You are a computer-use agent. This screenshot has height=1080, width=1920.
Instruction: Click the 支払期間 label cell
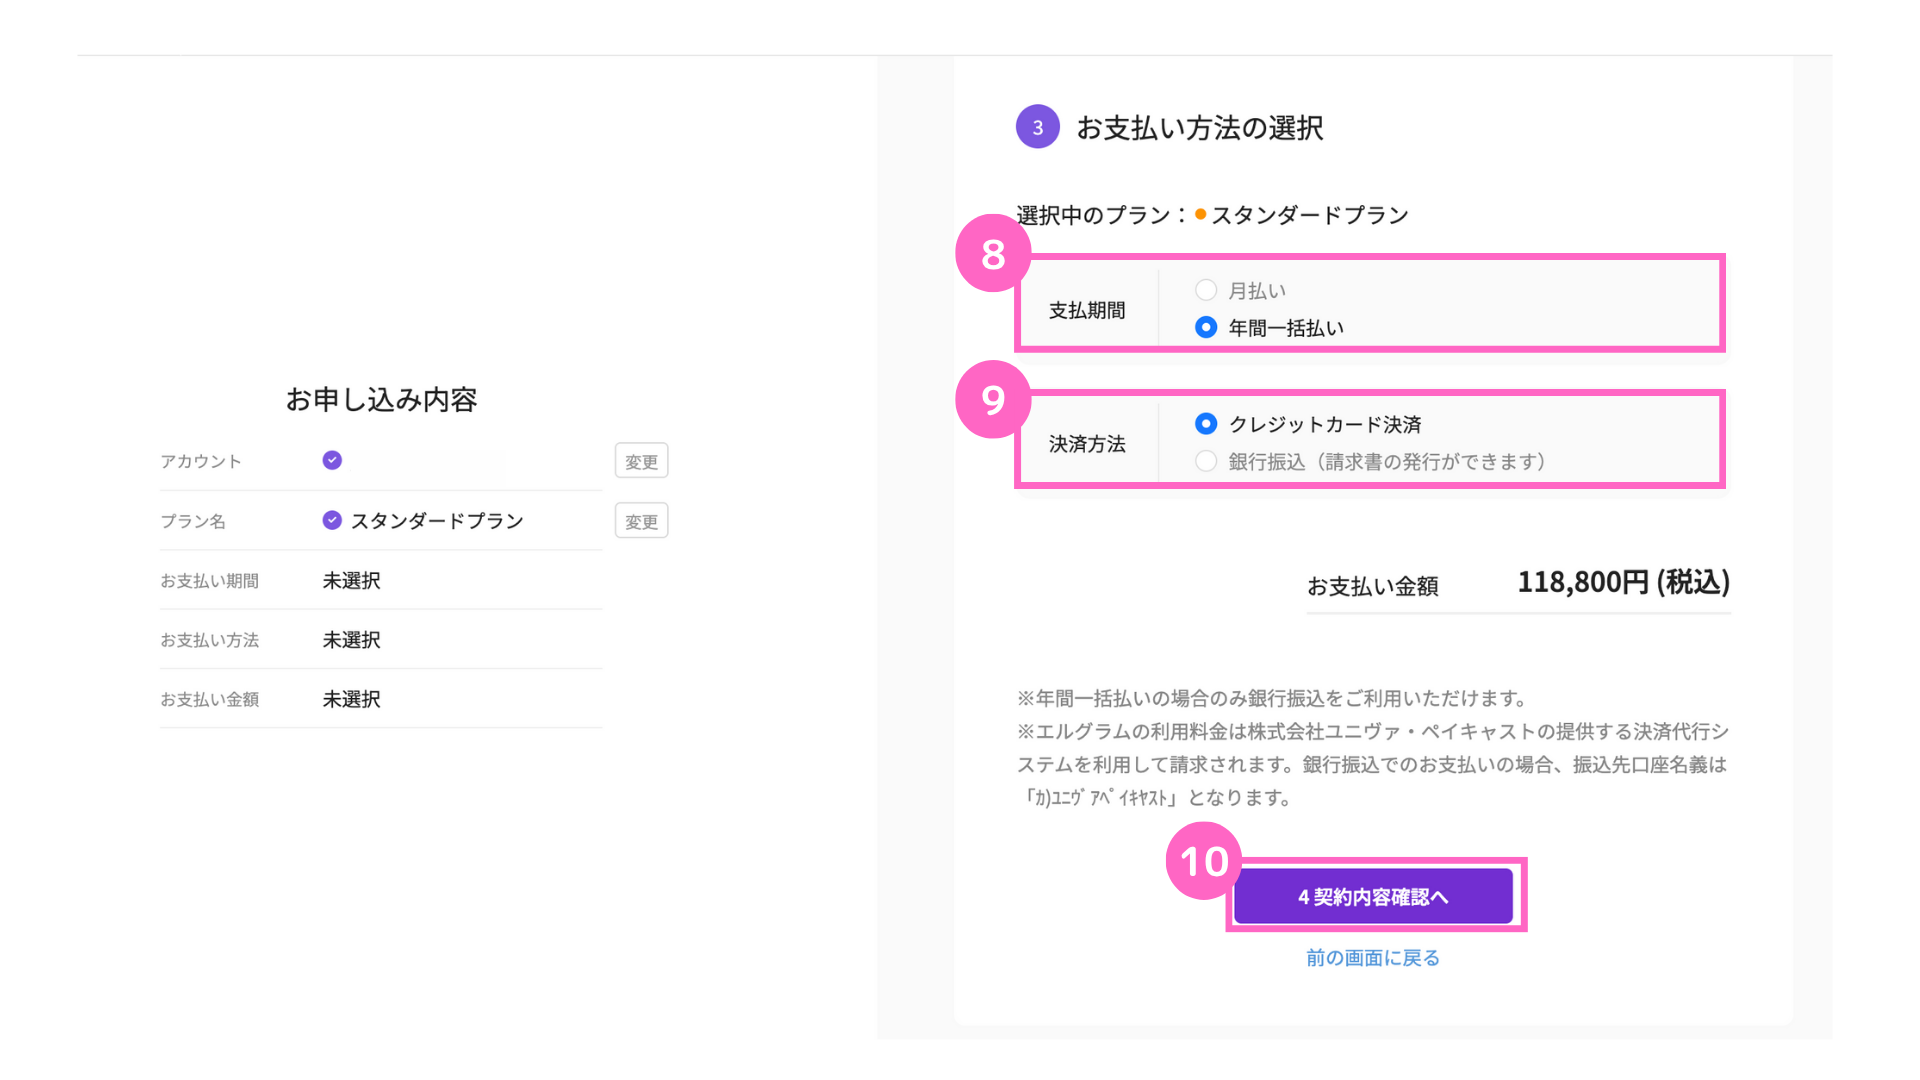click(x=1087, y=310)
